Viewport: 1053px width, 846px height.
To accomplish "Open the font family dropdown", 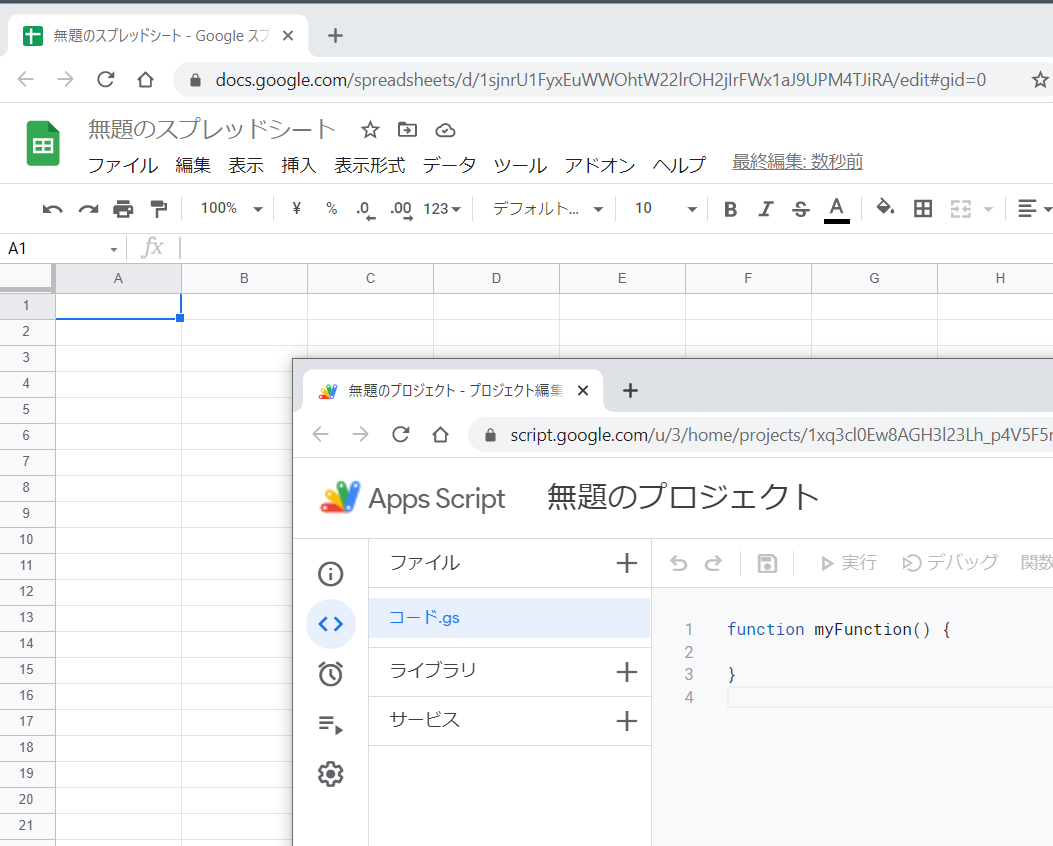I will point(547,209).
